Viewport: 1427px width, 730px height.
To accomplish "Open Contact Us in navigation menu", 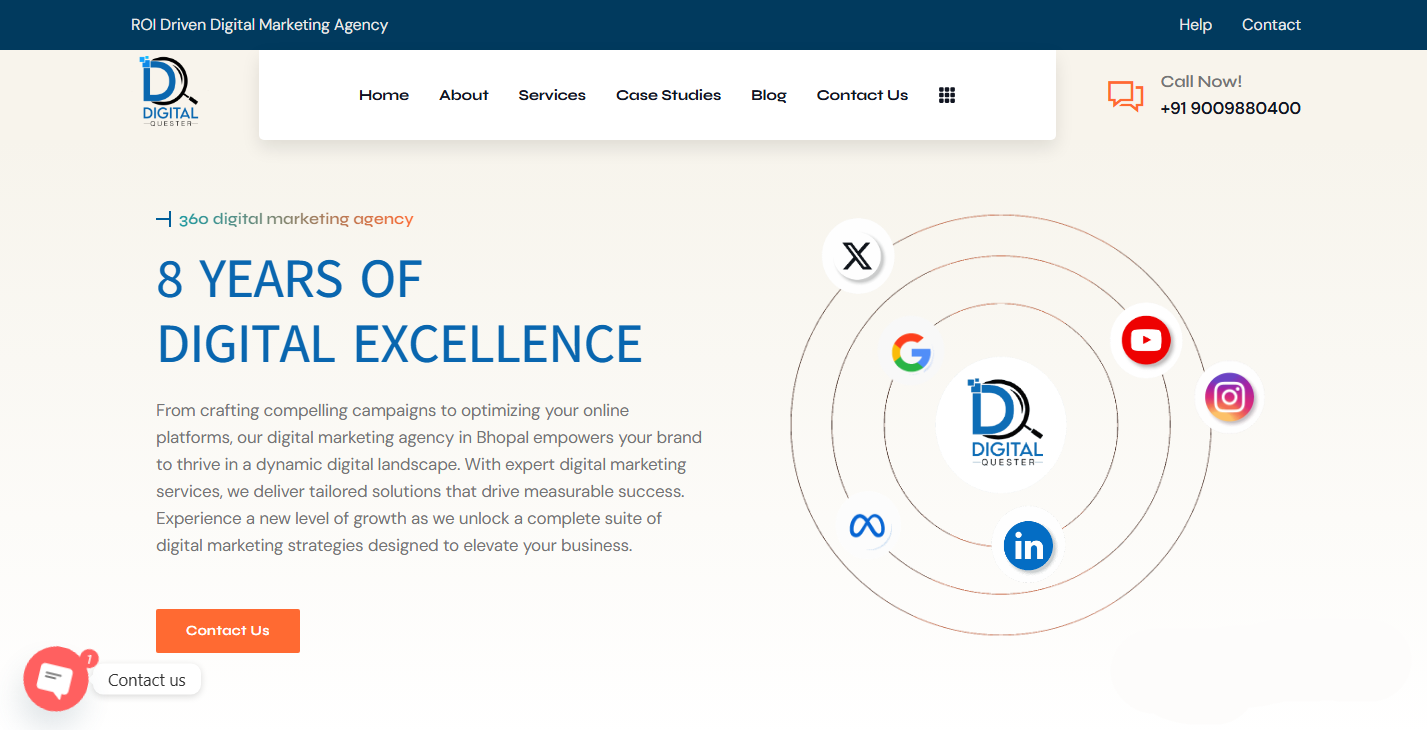I will coord(862,95).
